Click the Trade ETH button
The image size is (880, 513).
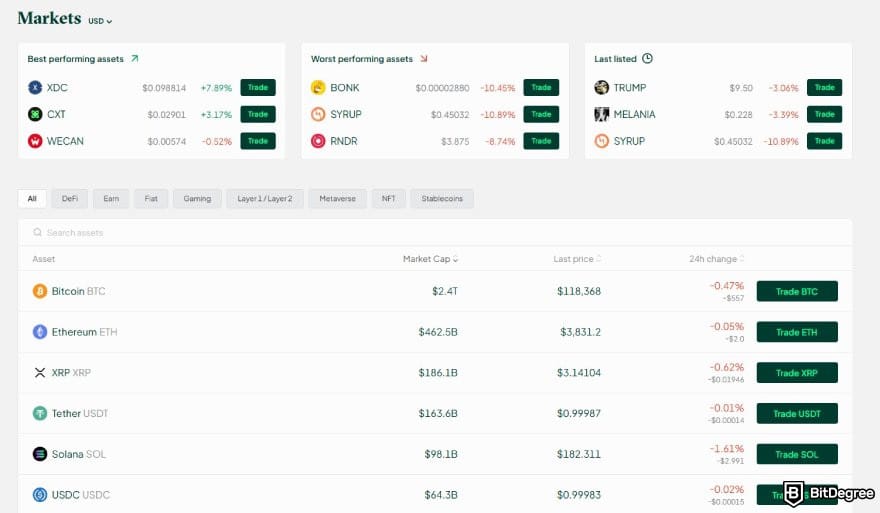[x=797, y=332]
